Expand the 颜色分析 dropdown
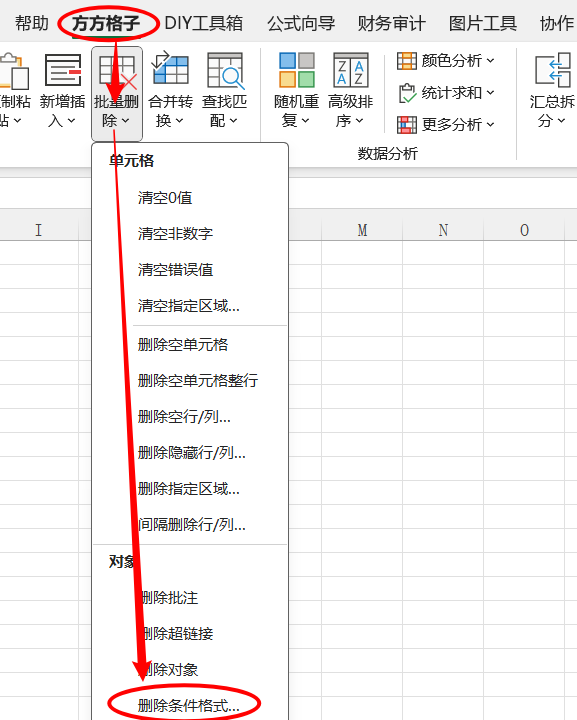Screen dimensions: 577x720 pyautogui.click(x=446, y=61)
